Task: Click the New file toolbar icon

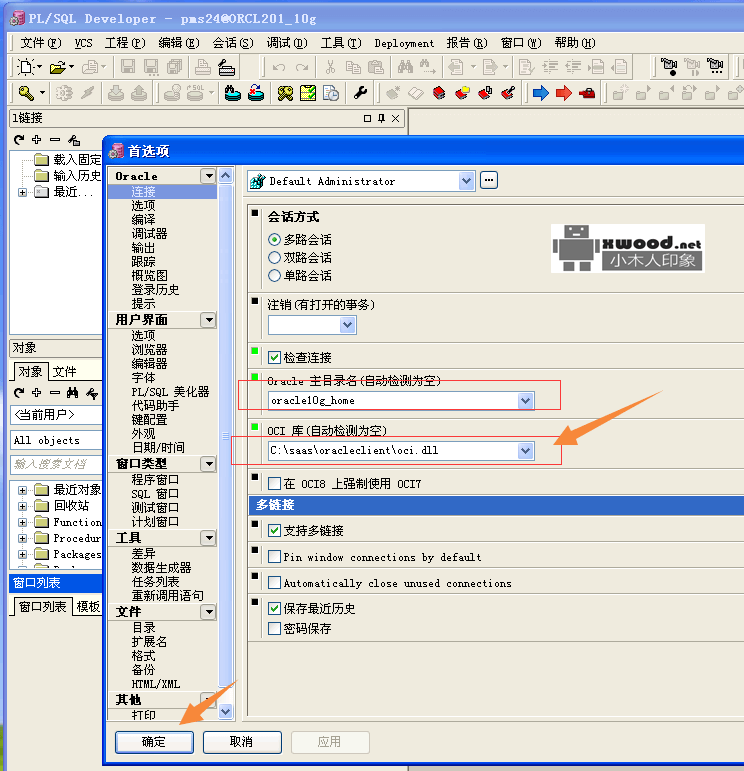Action: point(25,67)
